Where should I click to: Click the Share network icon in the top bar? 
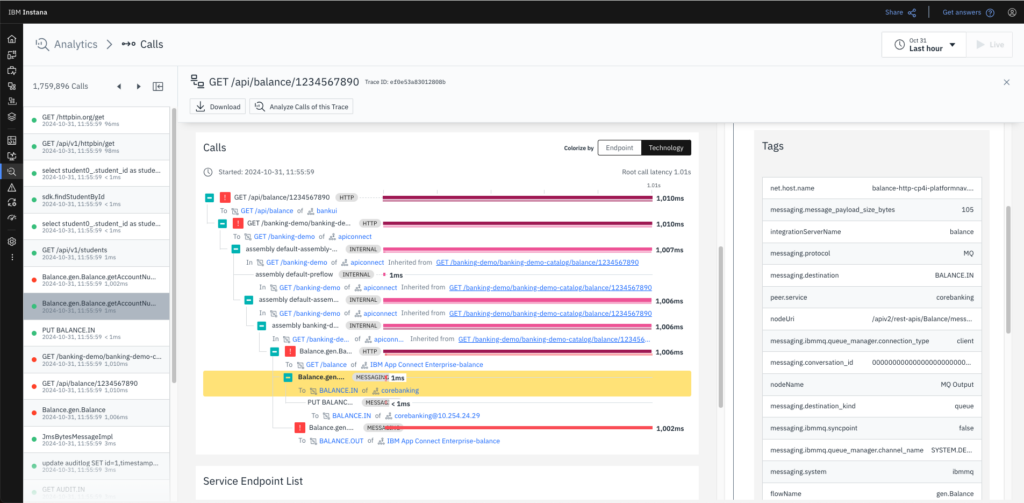912,12
